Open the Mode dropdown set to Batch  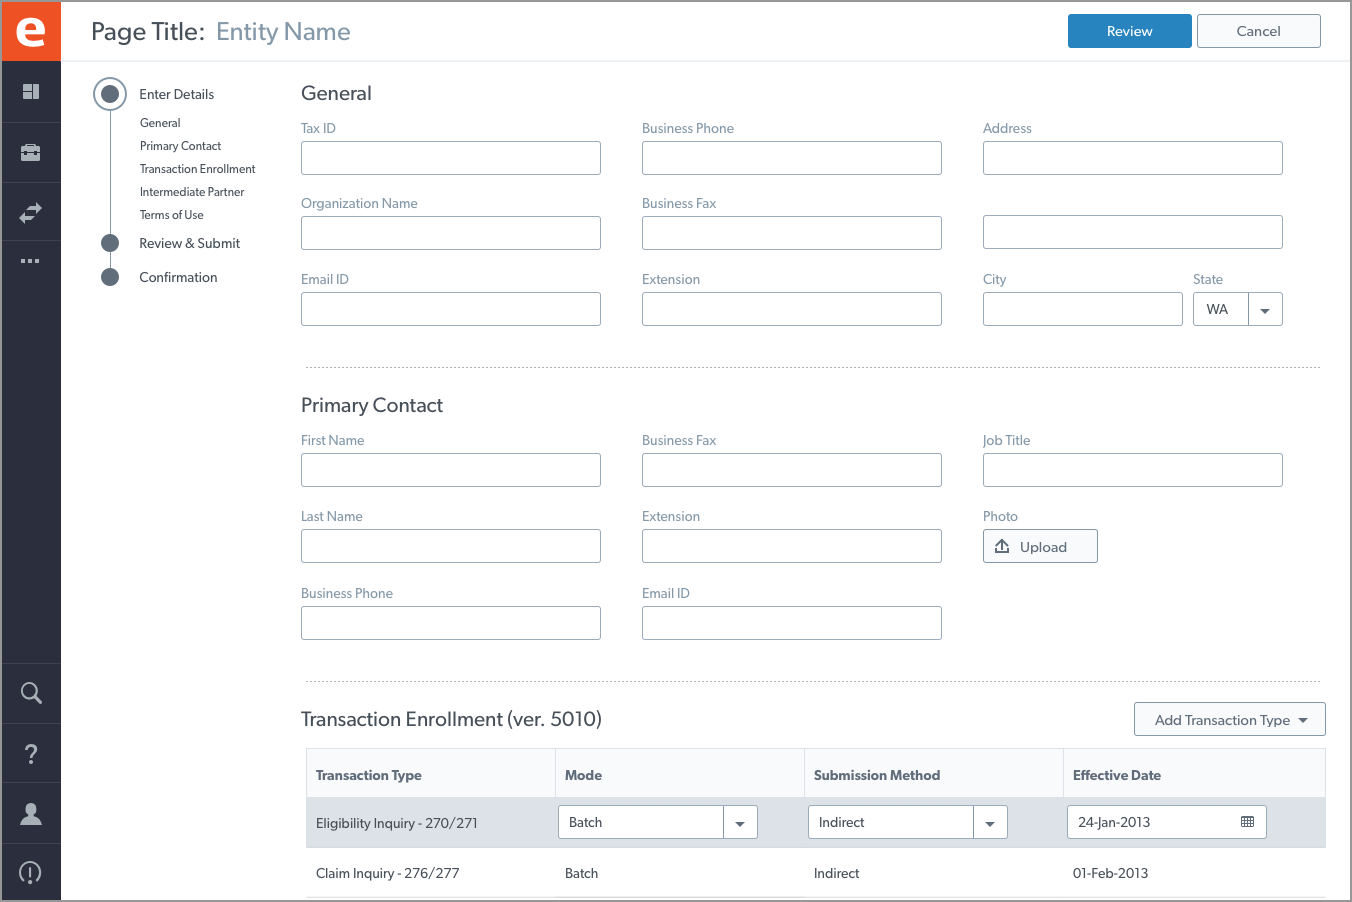click(740, 823)
